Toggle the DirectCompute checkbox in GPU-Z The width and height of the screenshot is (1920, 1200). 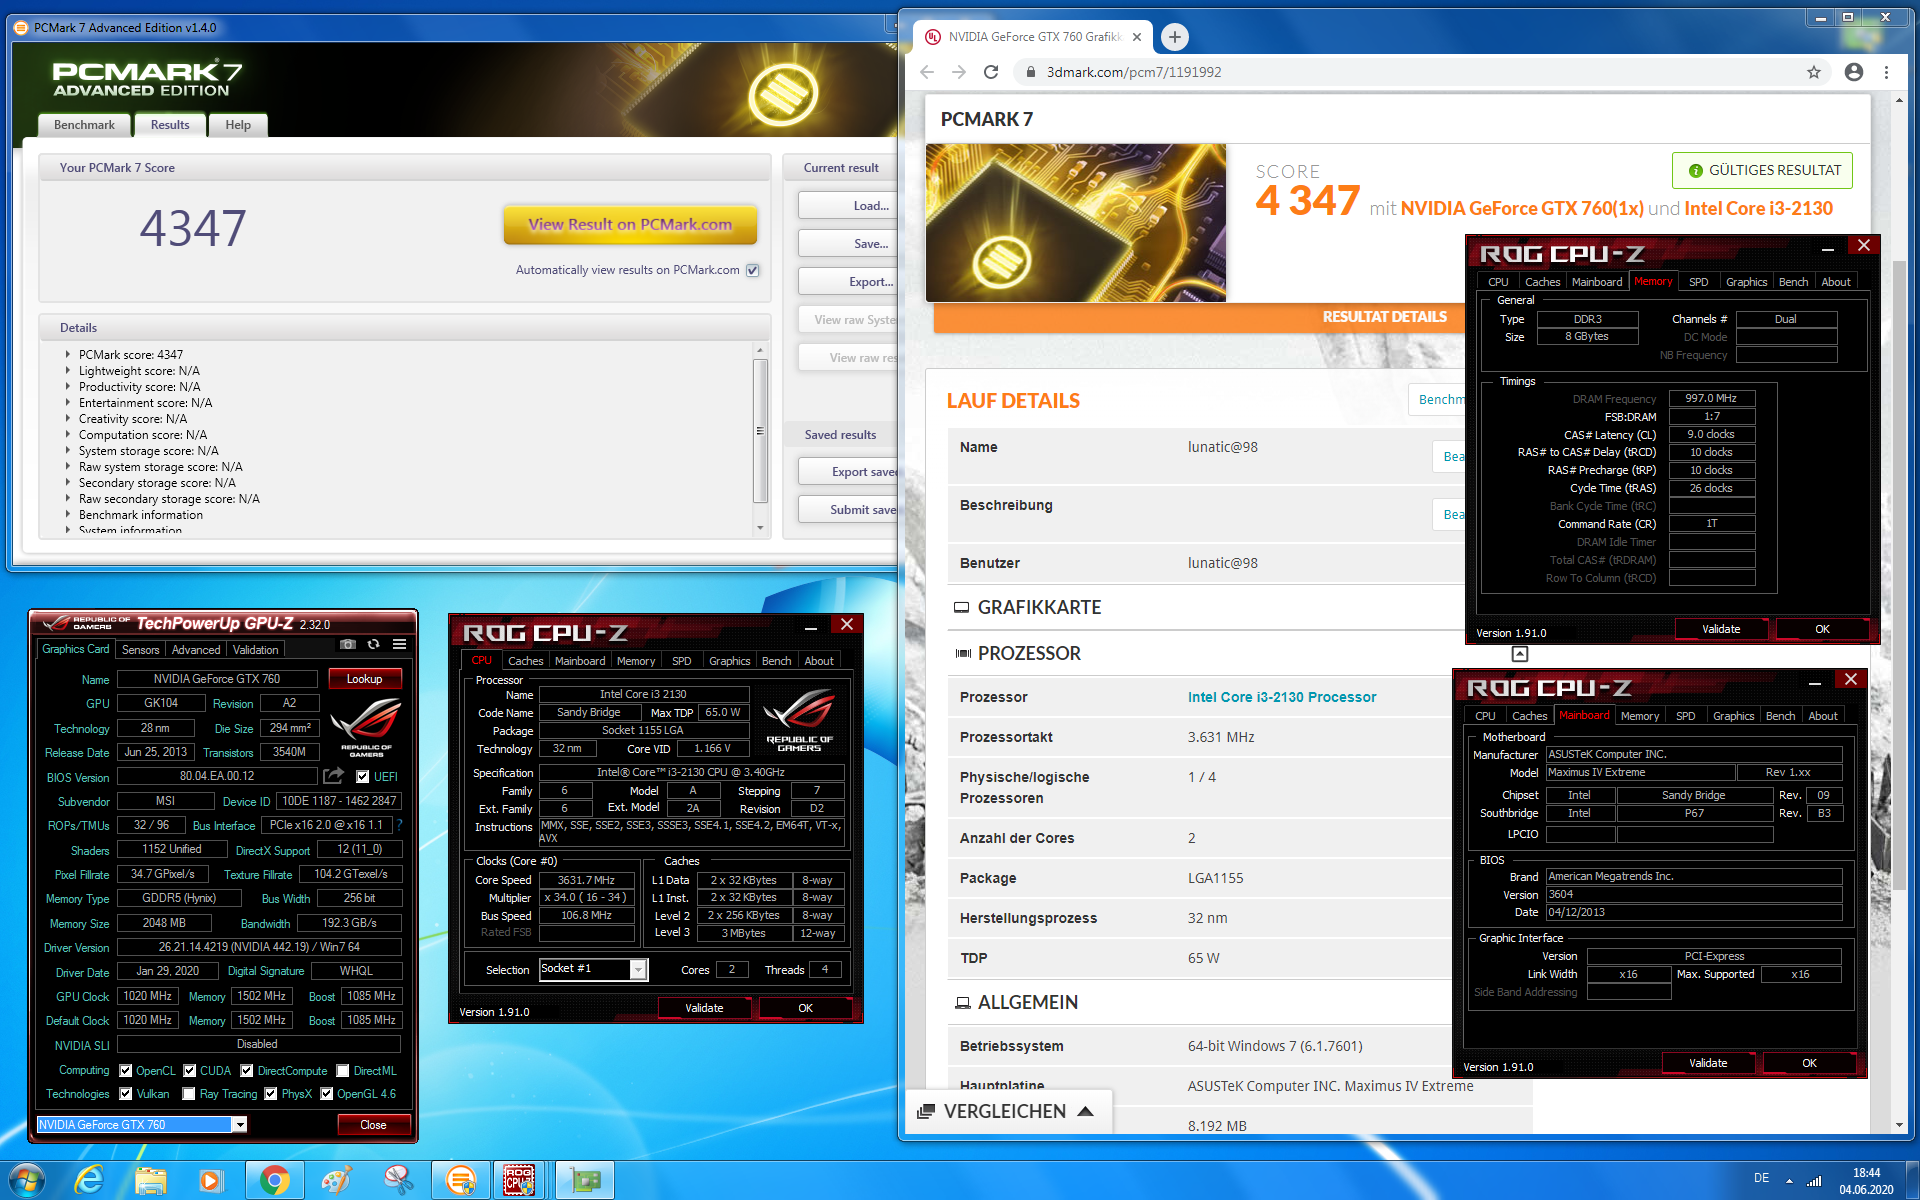[x=247, y=1070]
